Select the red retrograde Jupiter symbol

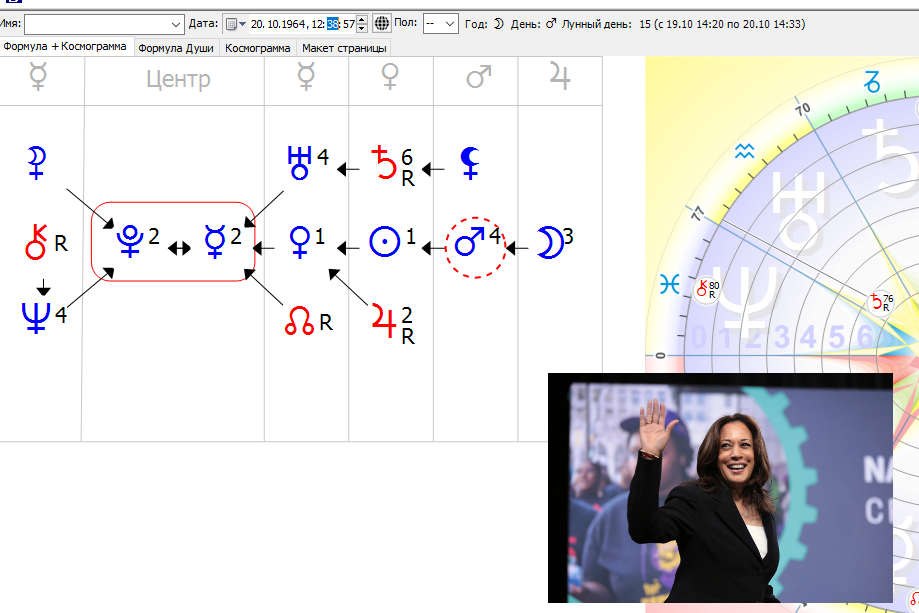(384, 322)
